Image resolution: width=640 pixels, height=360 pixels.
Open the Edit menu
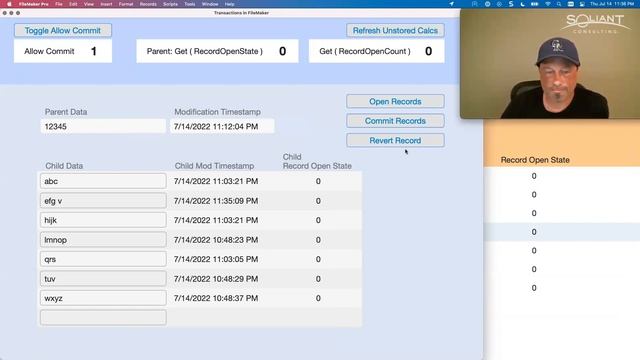(73, 4)
